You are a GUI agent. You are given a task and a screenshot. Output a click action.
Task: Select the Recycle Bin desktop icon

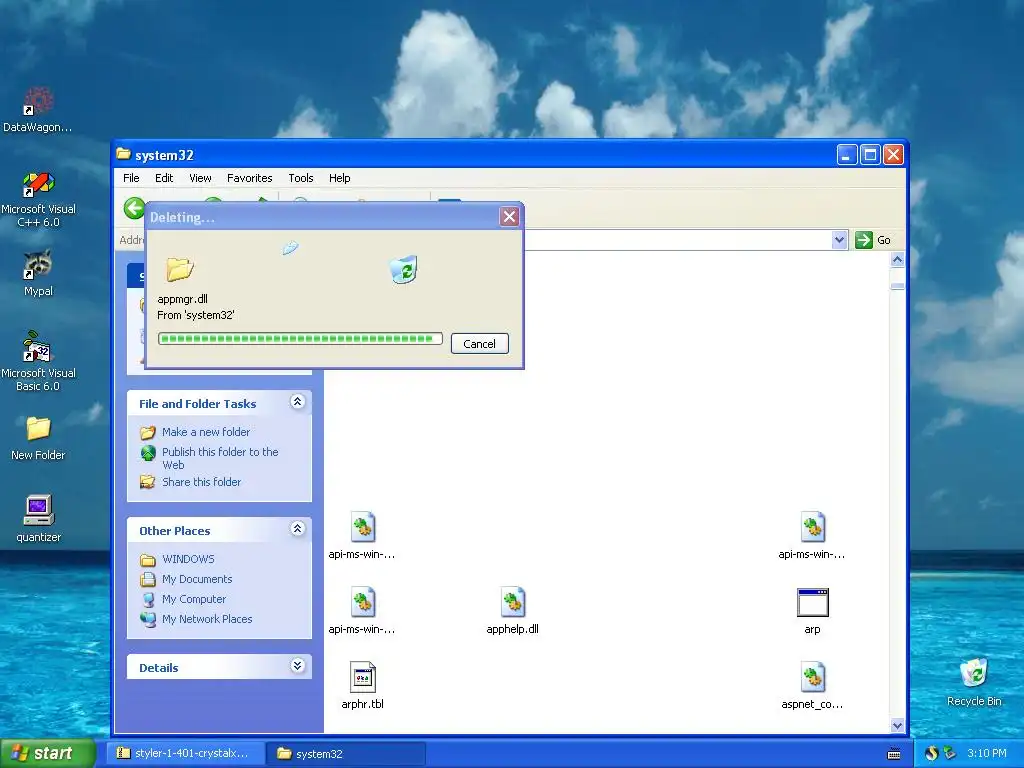click(974, 682)
